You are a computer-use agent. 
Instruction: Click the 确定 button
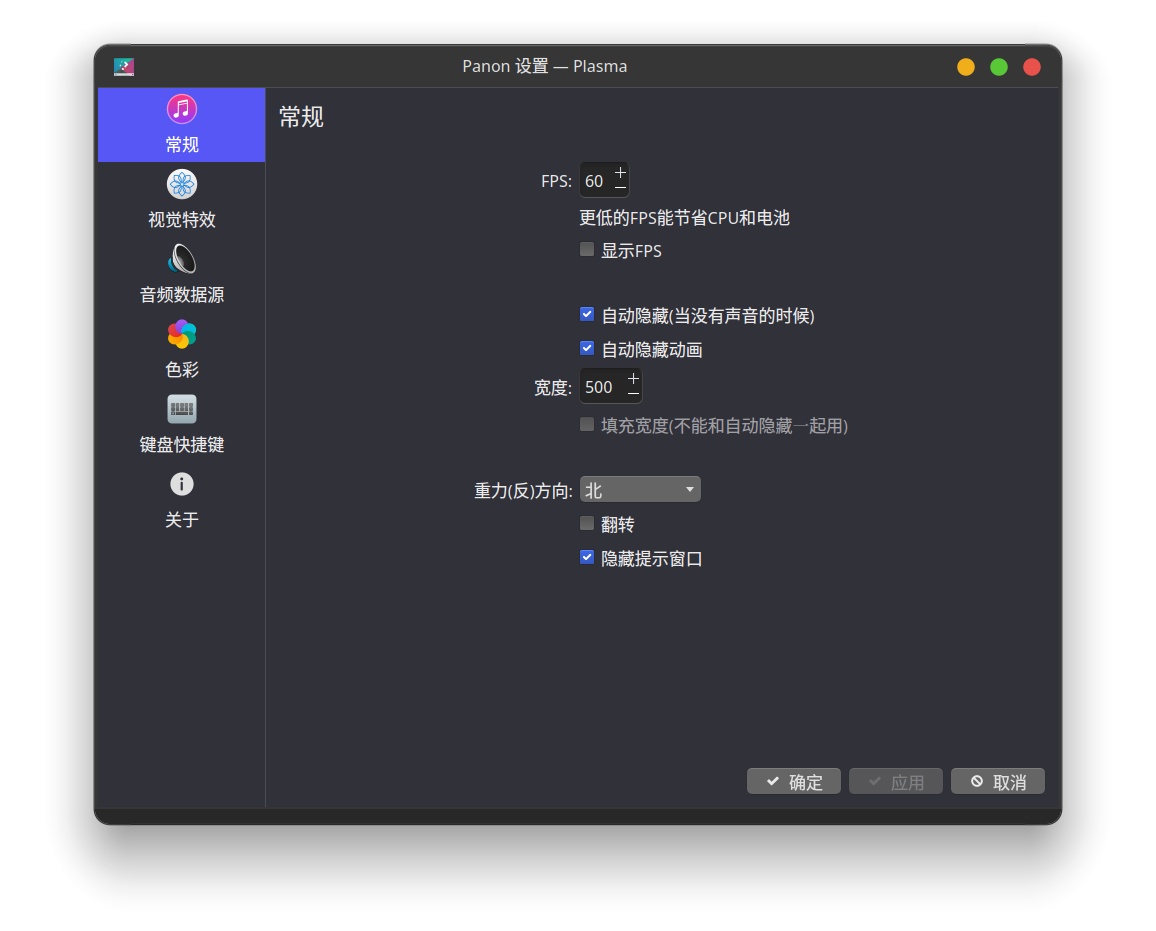pos(793,782)
